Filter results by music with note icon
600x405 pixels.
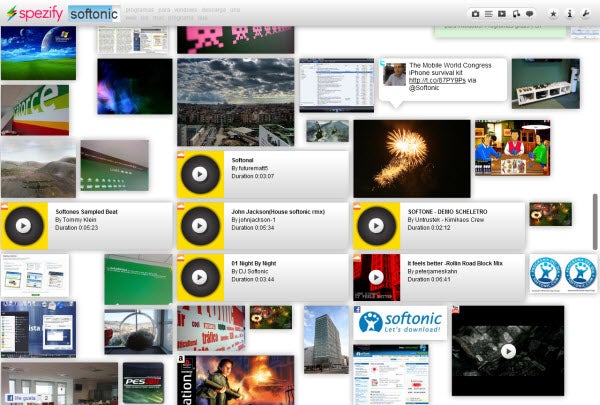pos(516,14)
